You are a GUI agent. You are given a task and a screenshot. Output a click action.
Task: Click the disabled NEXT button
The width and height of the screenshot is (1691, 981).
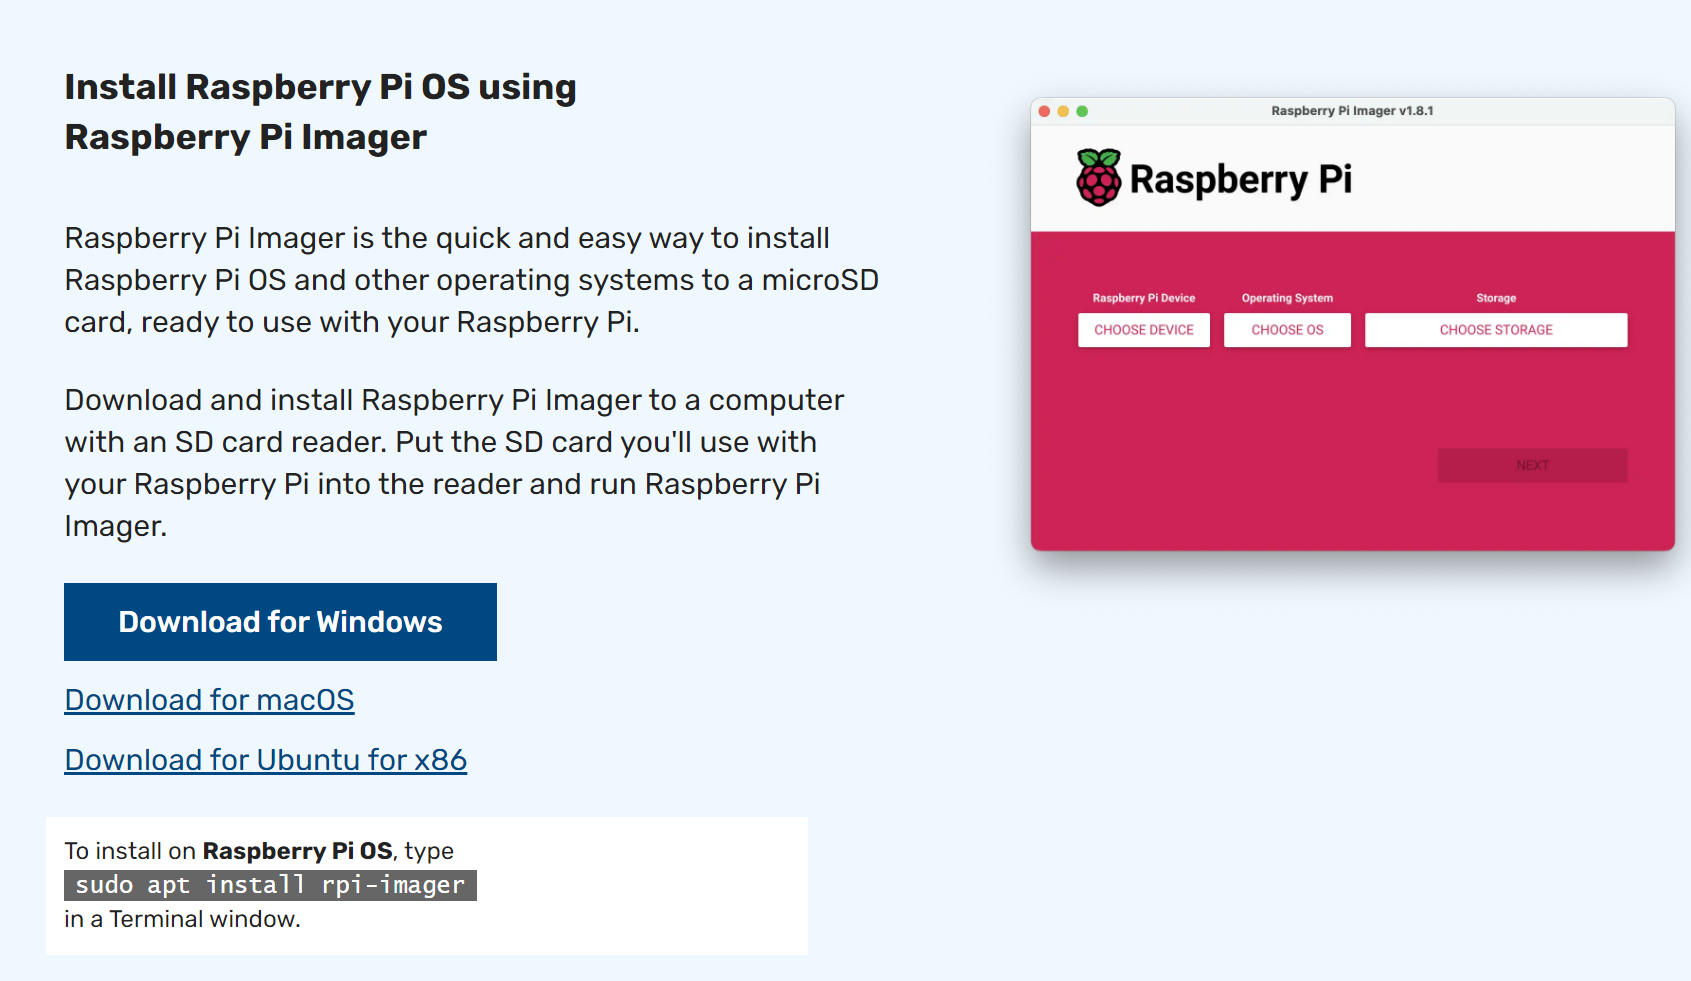[1532, 465]
